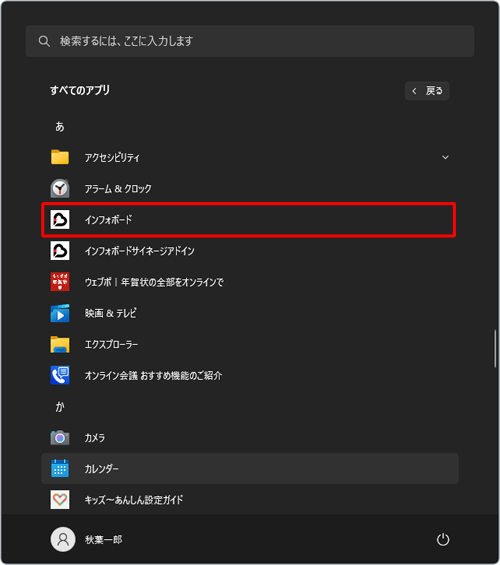This screenshot has height=565, width=500.
Task: Click the 秋葉一郎 account name
Action: [x=103, y=539]
